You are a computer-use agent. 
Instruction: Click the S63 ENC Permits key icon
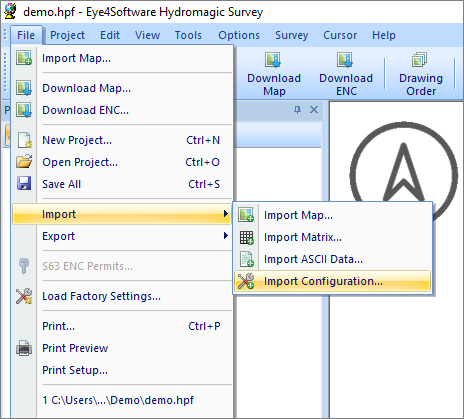coord(24,266)
